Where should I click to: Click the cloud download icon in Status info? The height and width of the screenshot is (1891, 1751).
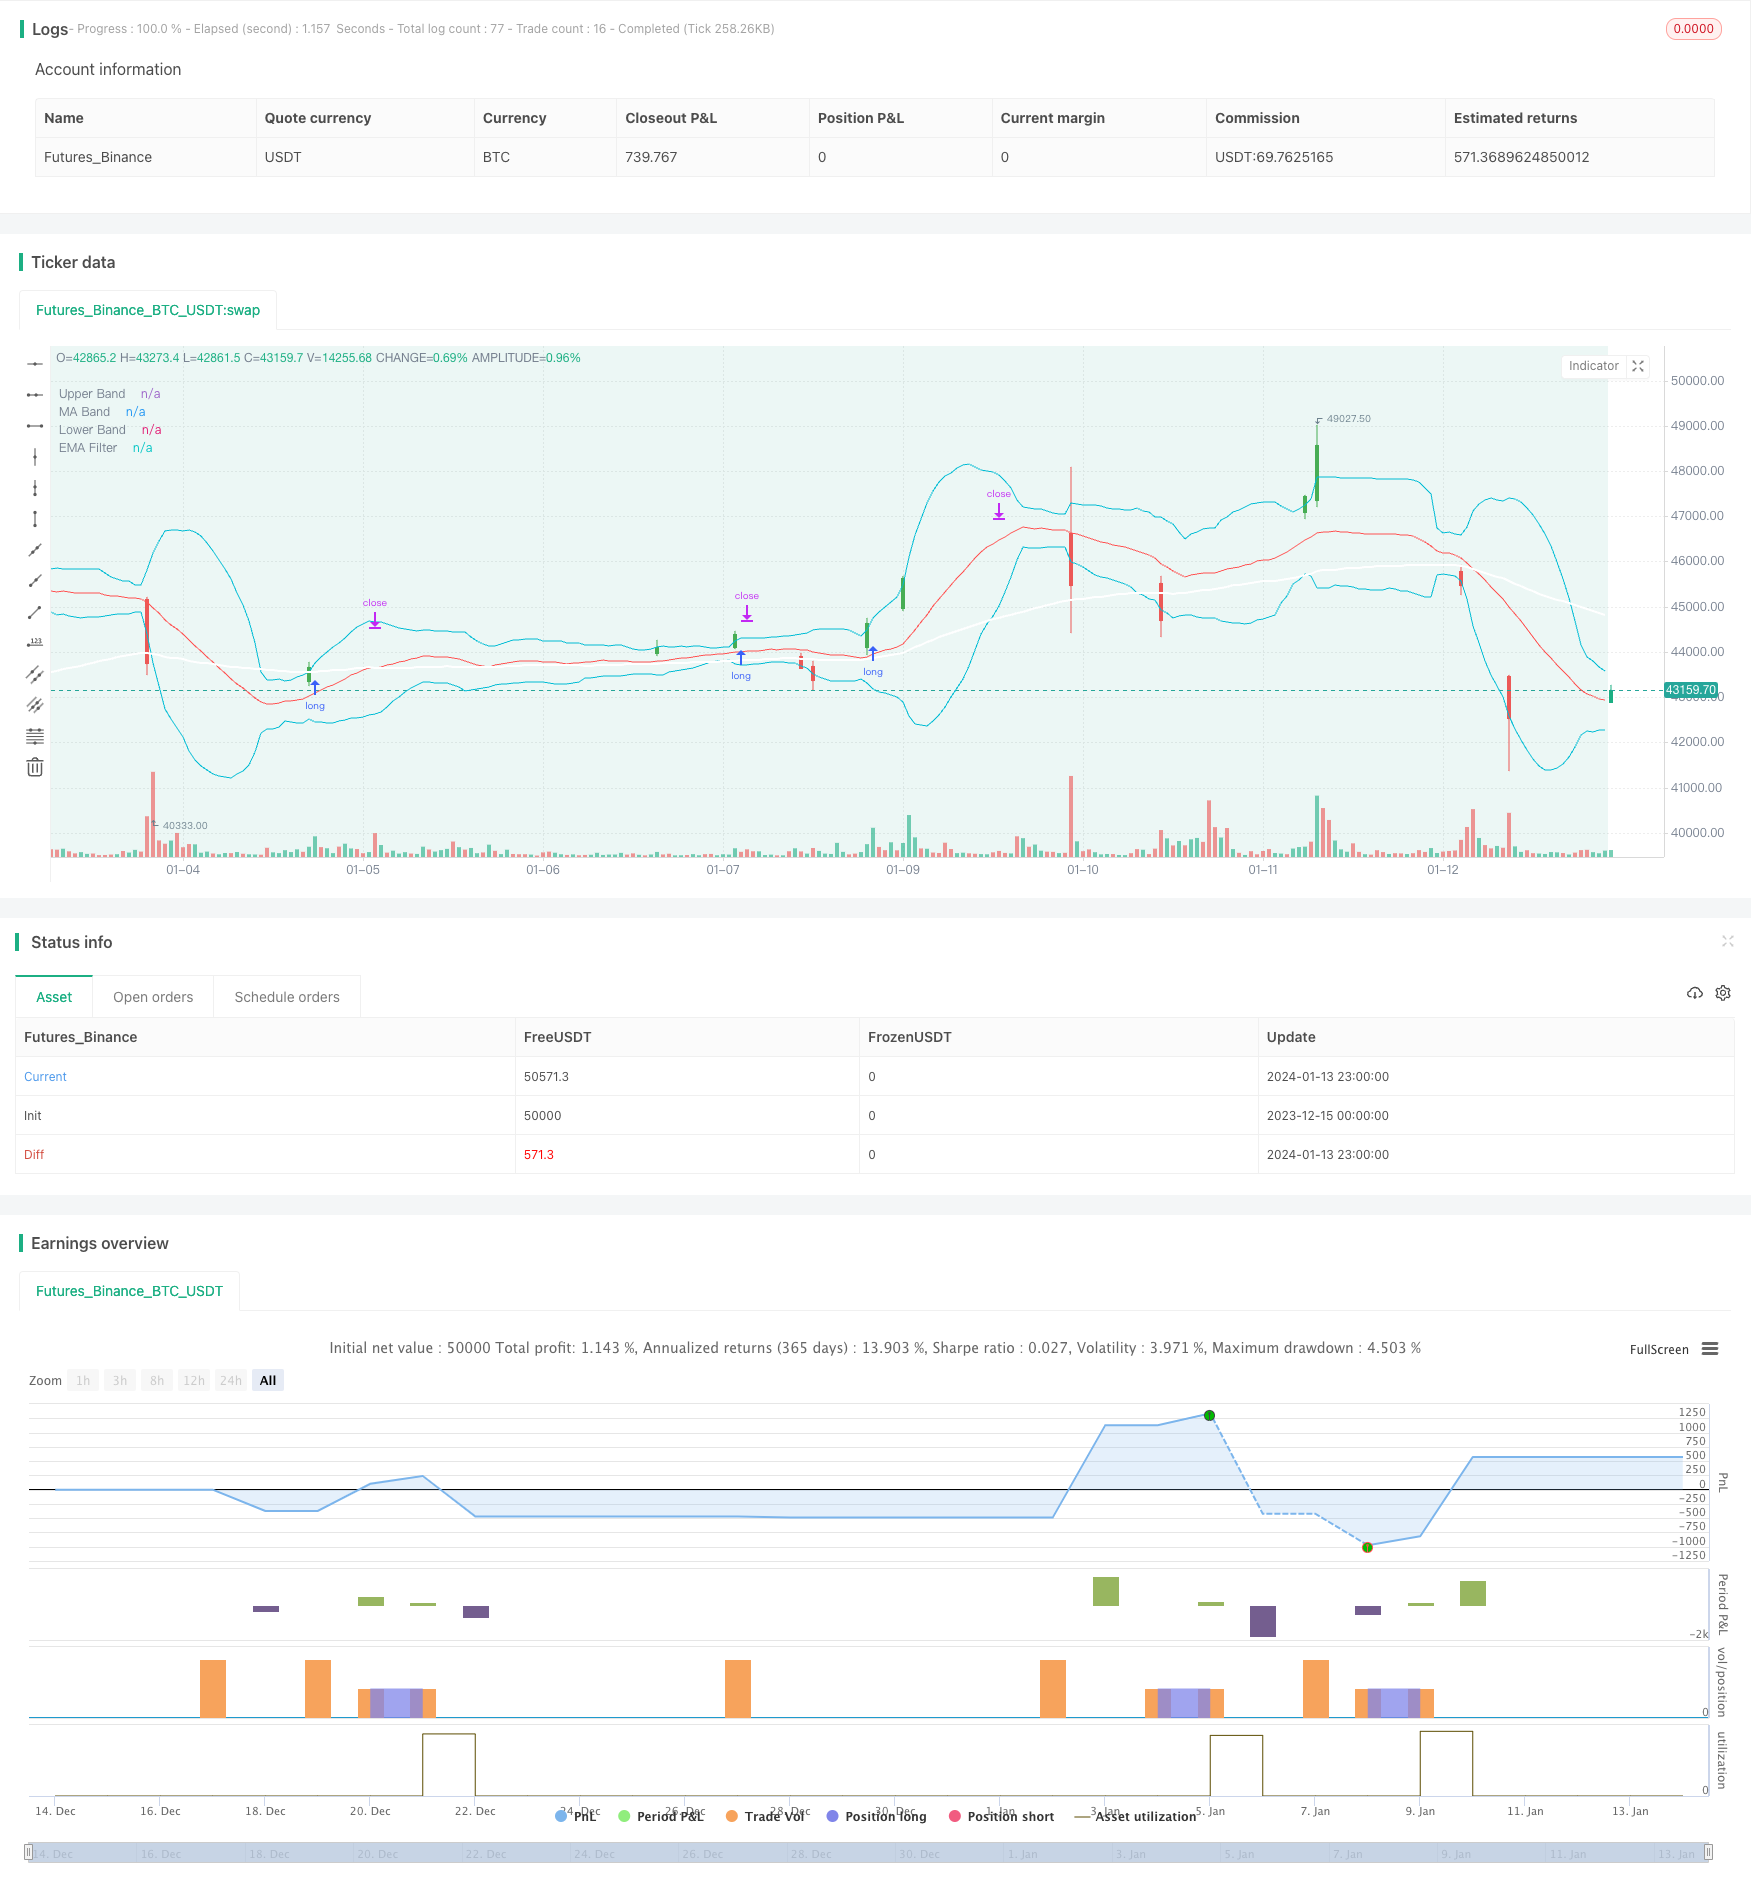coord(1694,993)
